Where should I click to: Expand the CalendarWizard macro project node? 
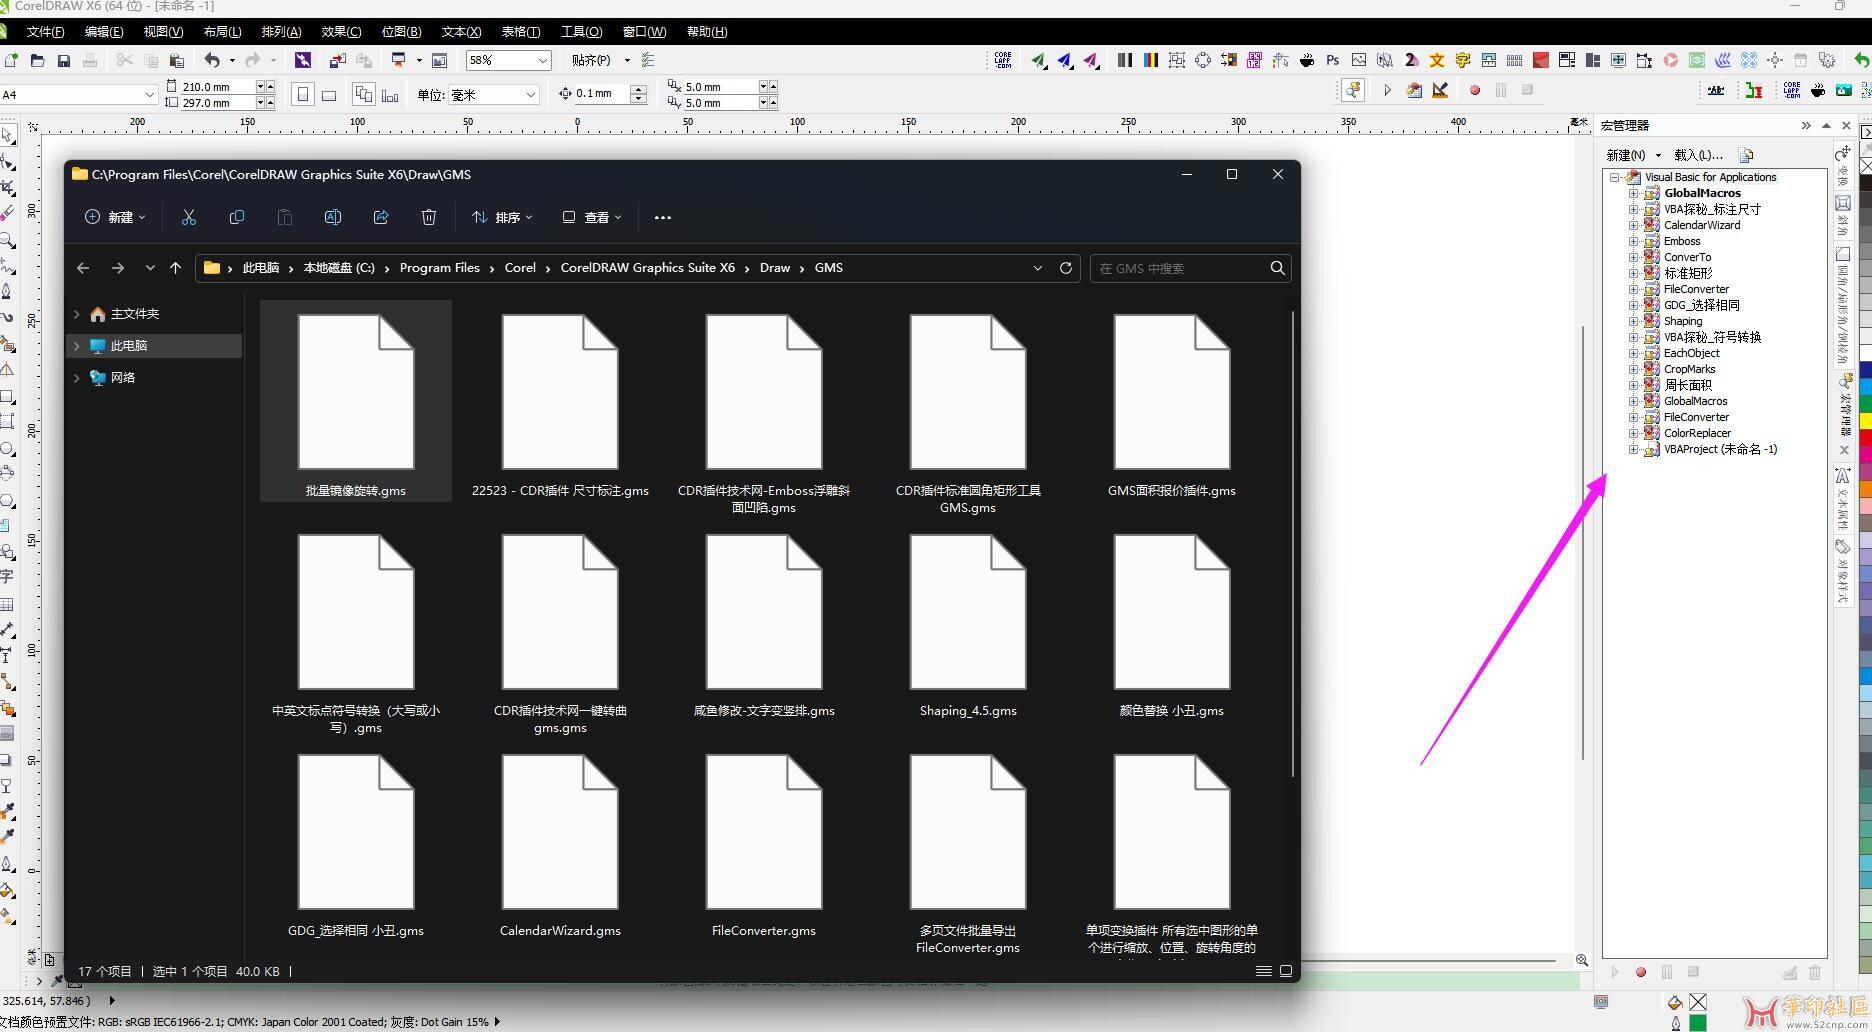[x=1632, y=225]
